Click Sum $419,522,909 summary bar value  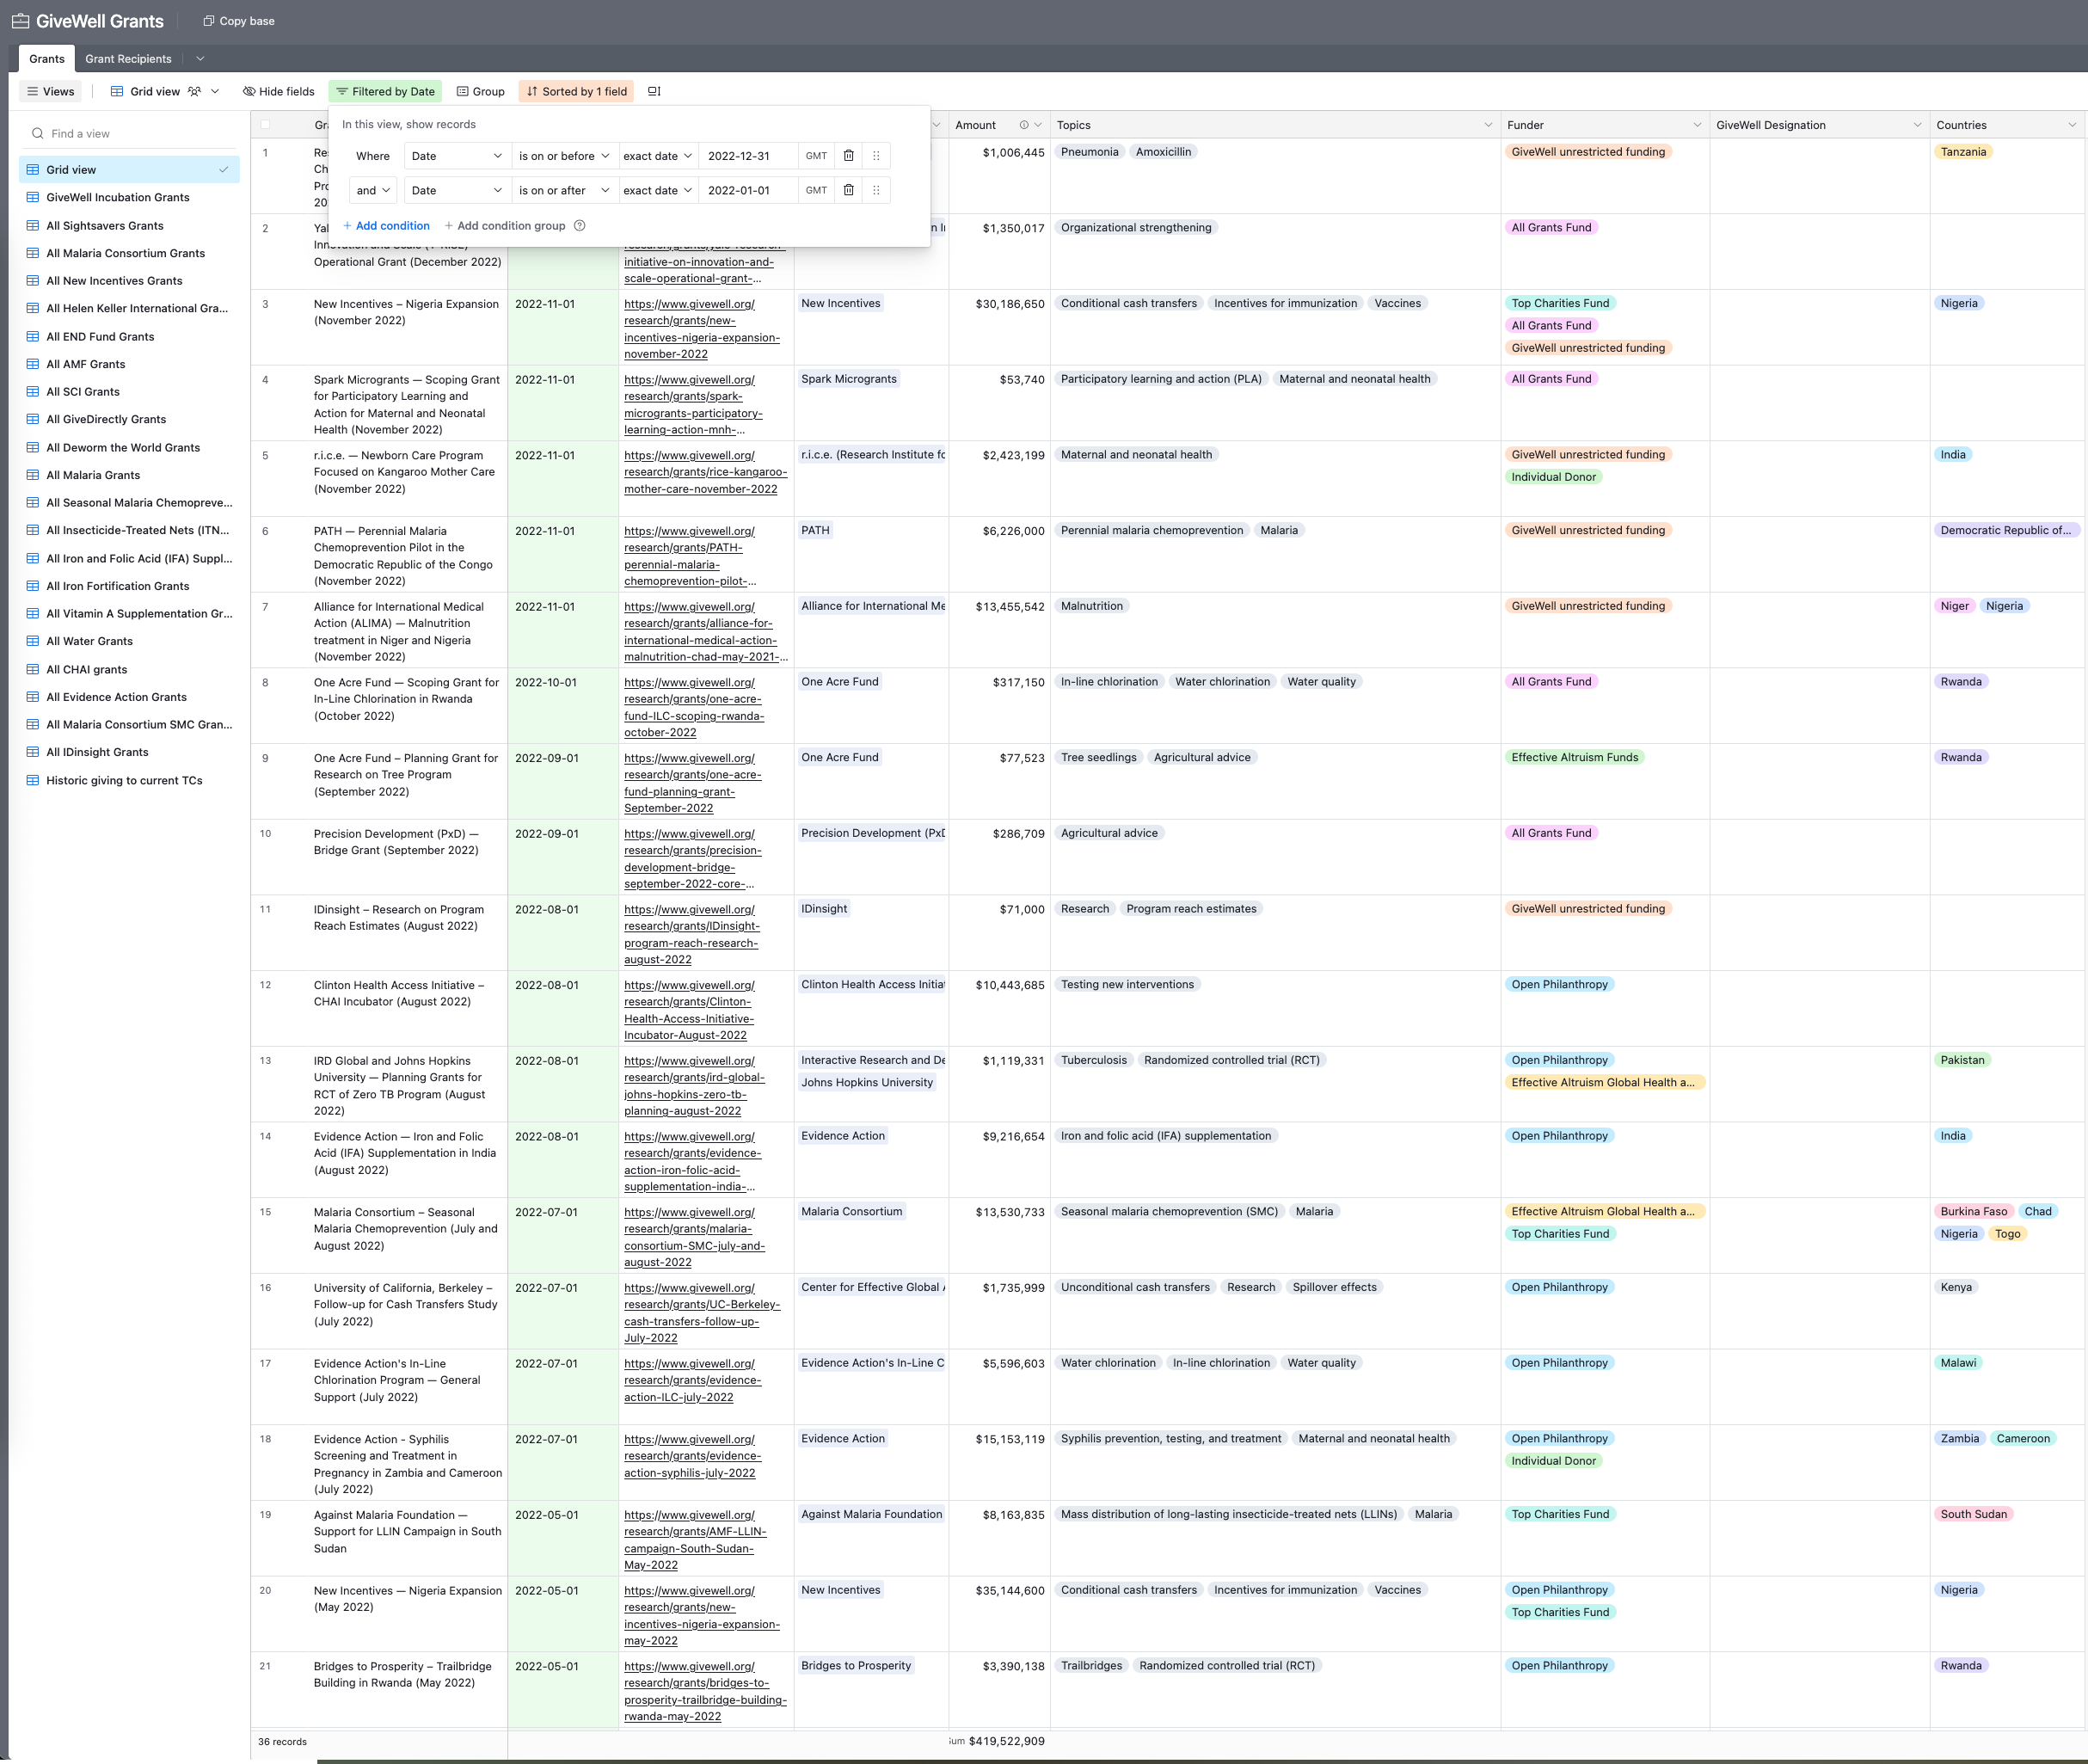pyautogui.click(x=998, y=1741)
